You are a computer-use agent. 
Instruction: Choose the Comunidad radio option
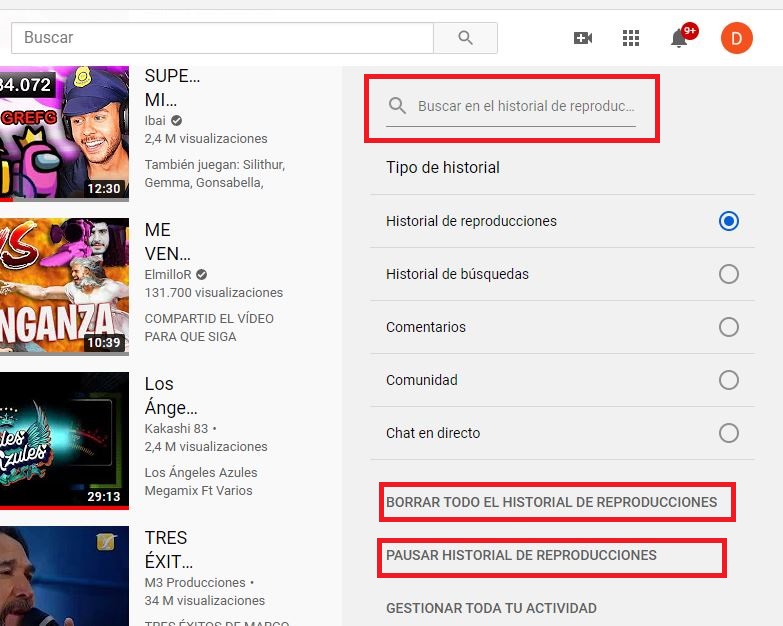point(728,380)
